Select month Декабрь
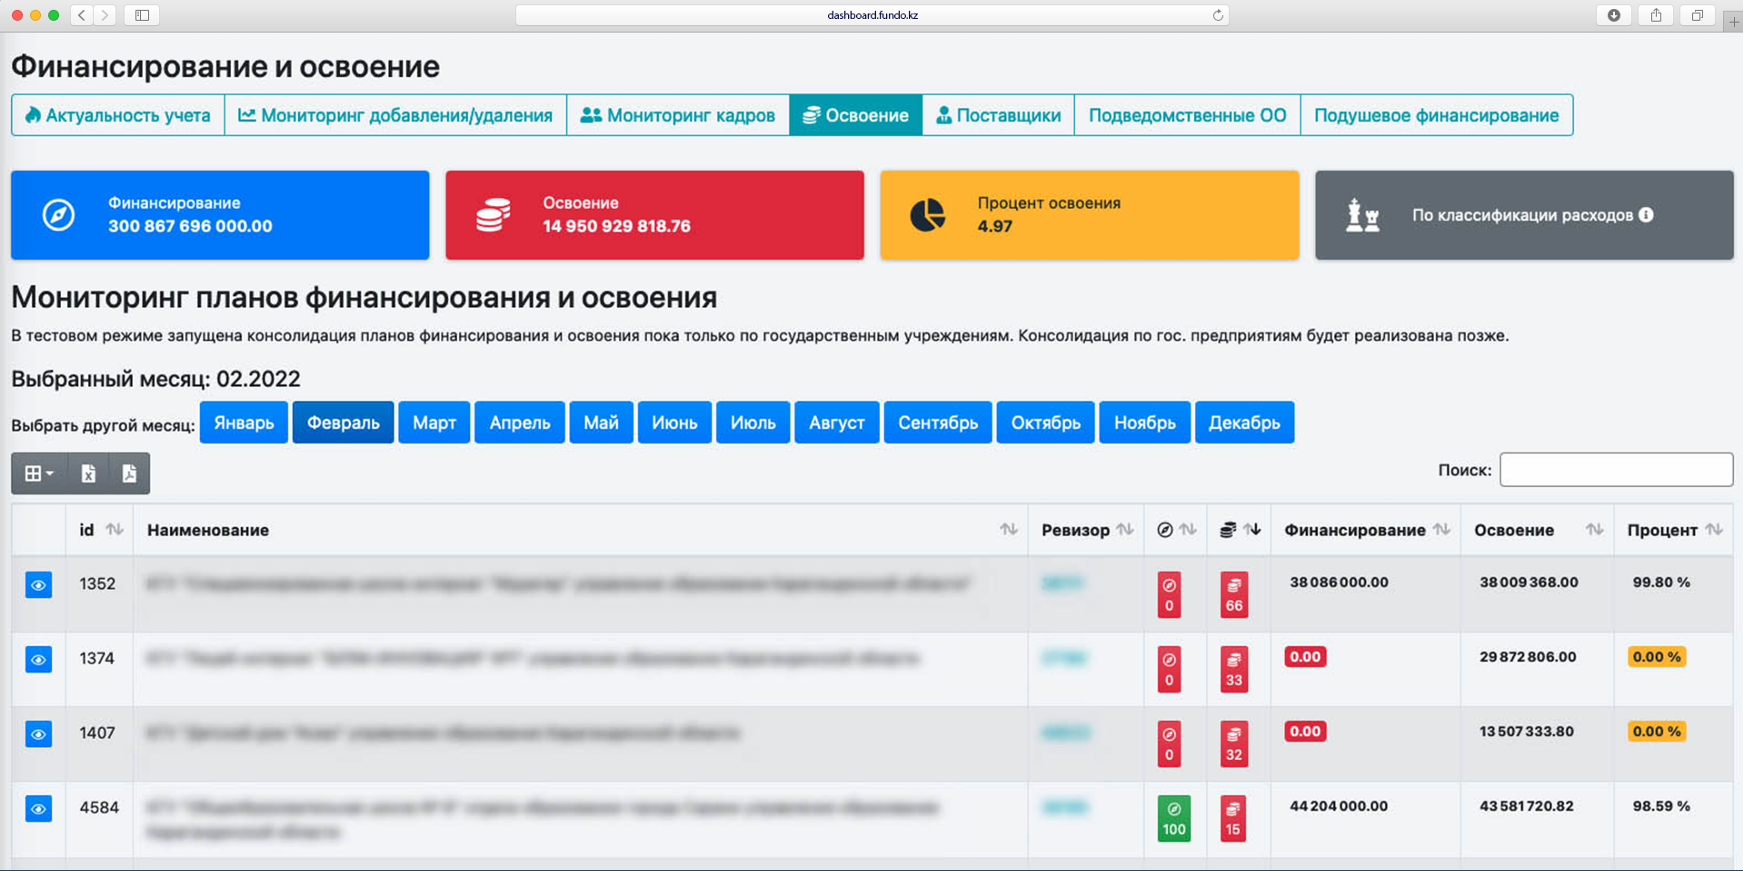 pyautogui.click(x=1244, y=422)
